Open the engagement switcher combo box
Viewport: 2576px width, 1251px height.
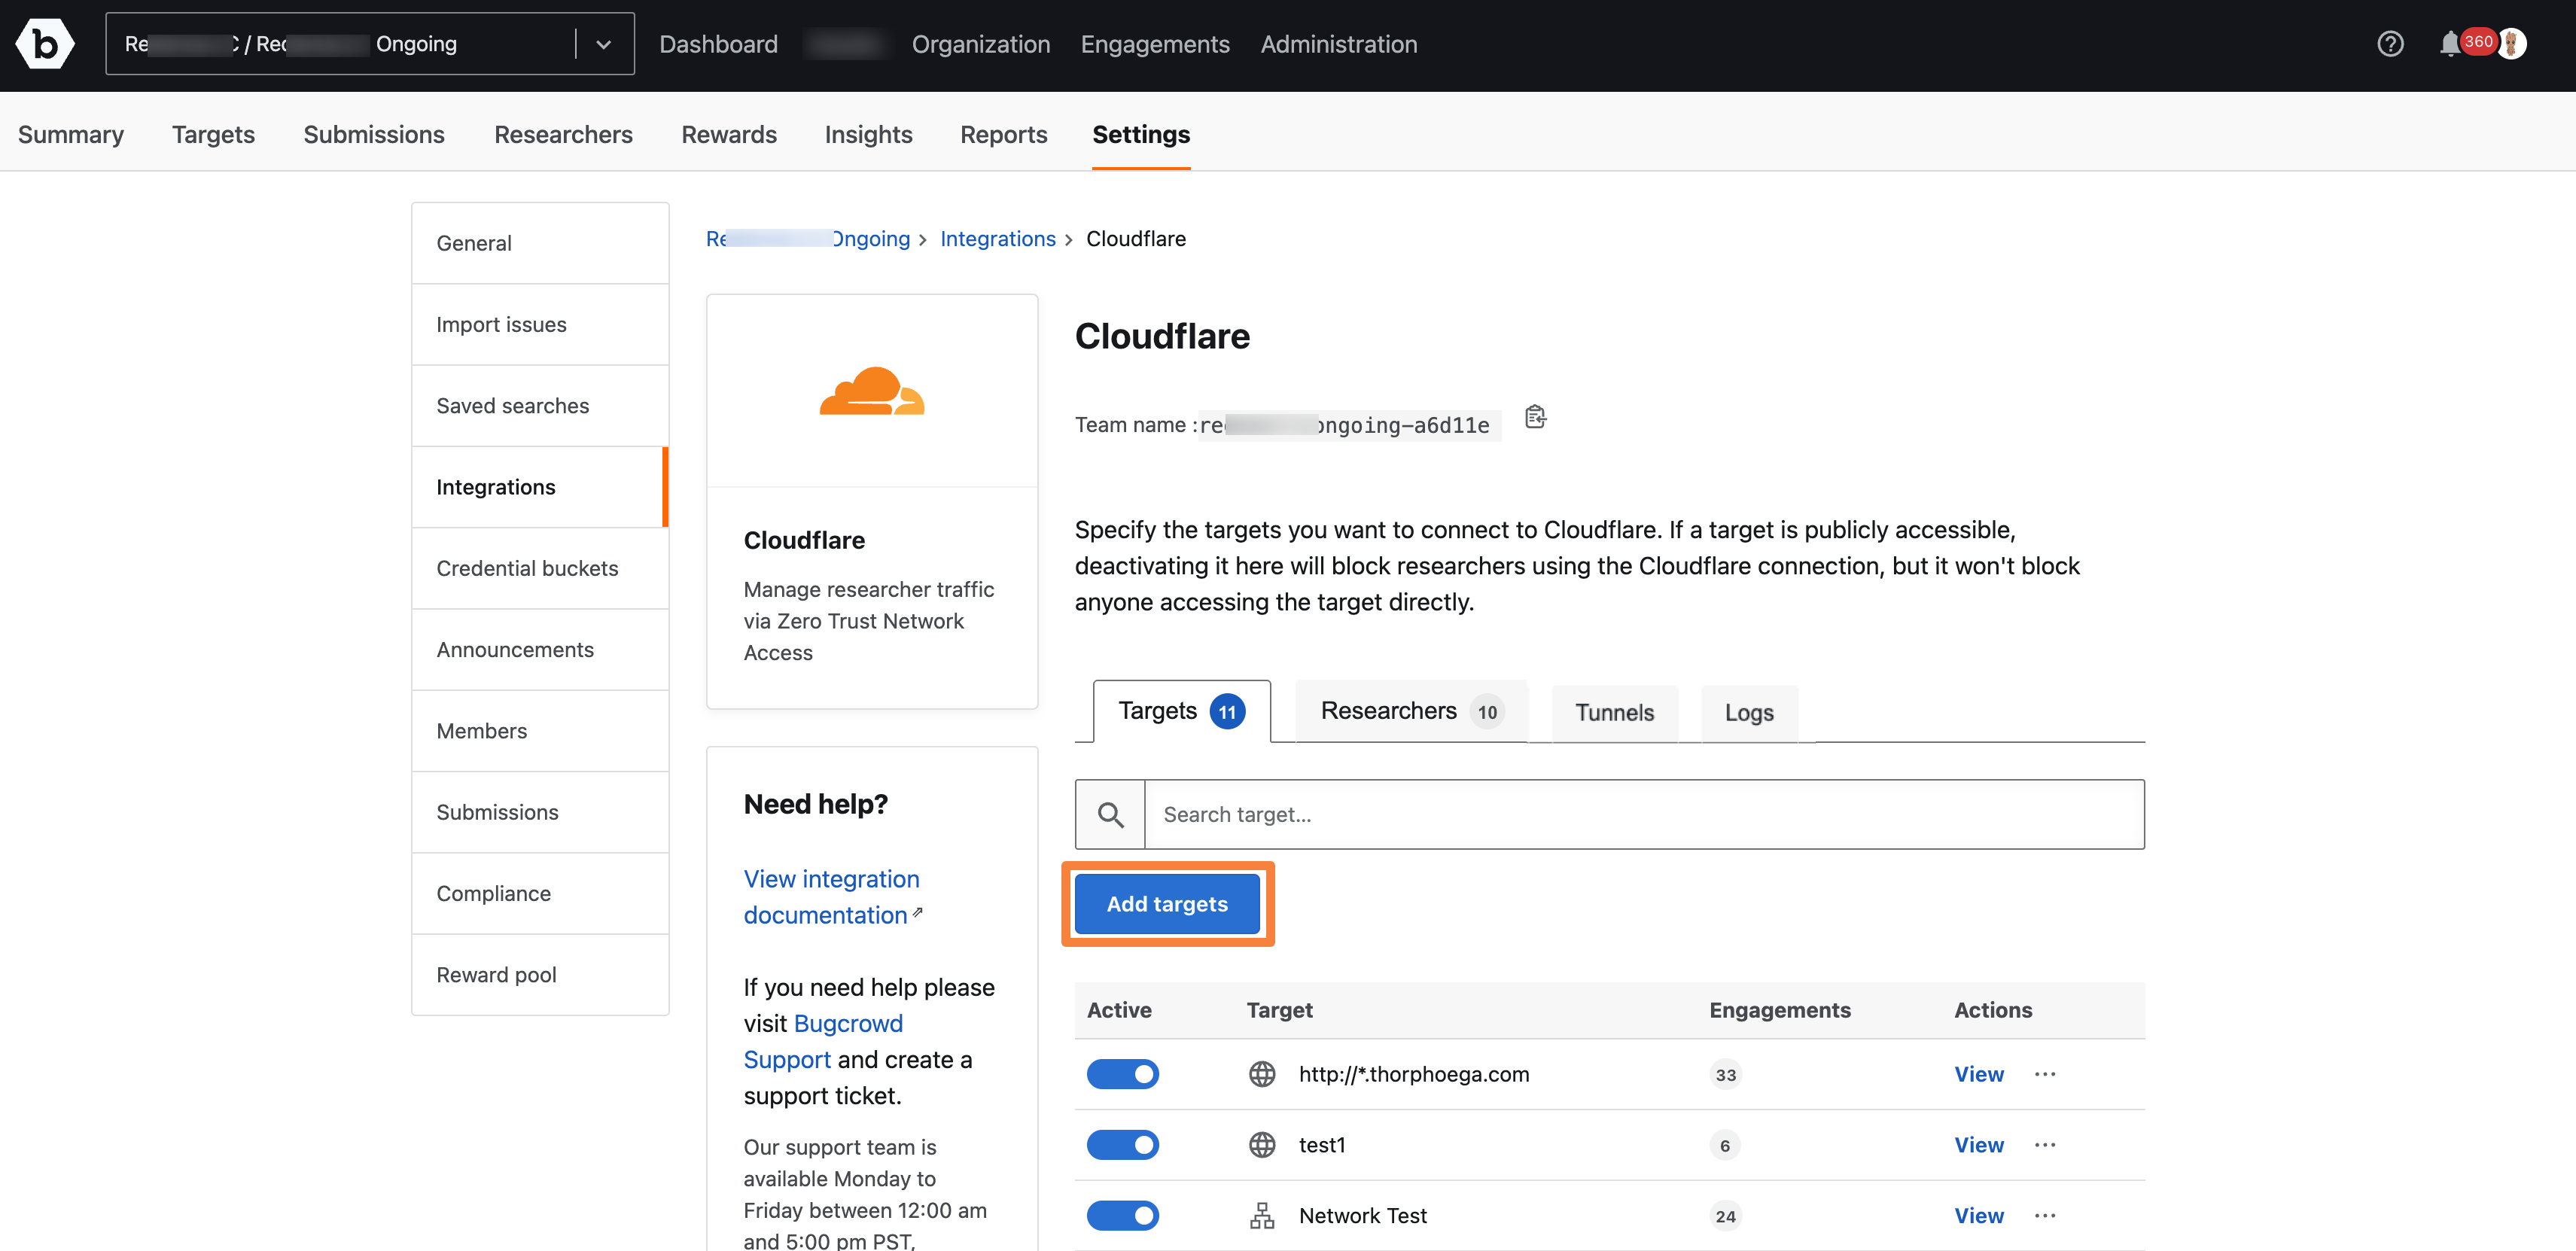click(x=370, y=44)
